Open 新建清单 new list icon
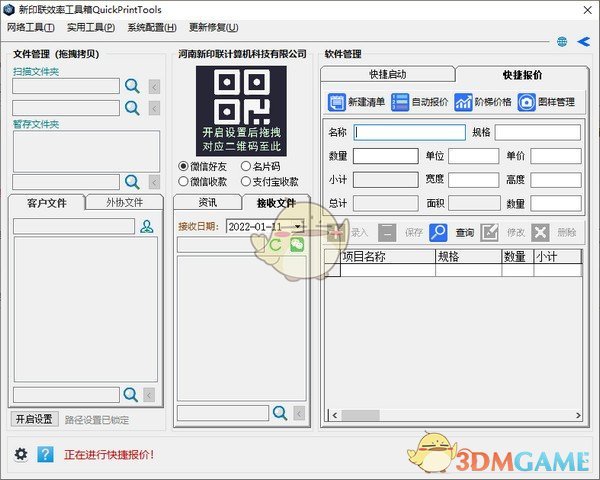 click(337, 102)
